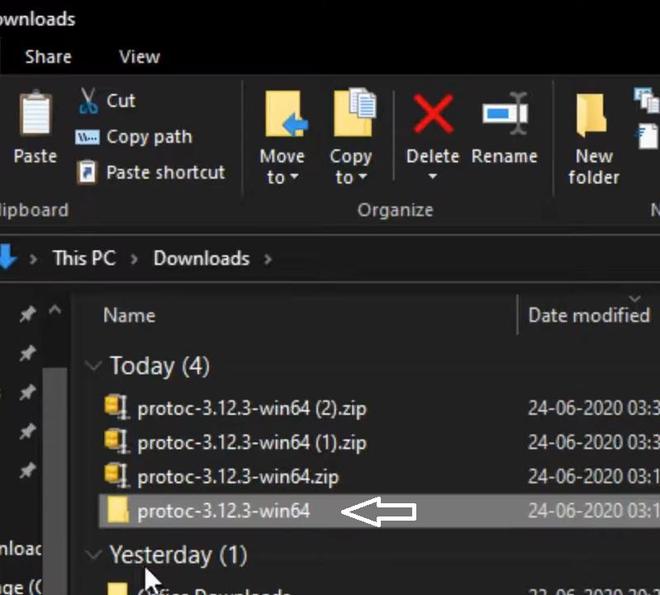Select the protoc-3.12.3-win64 folder name
660x595 pixels.
(224, 511)
